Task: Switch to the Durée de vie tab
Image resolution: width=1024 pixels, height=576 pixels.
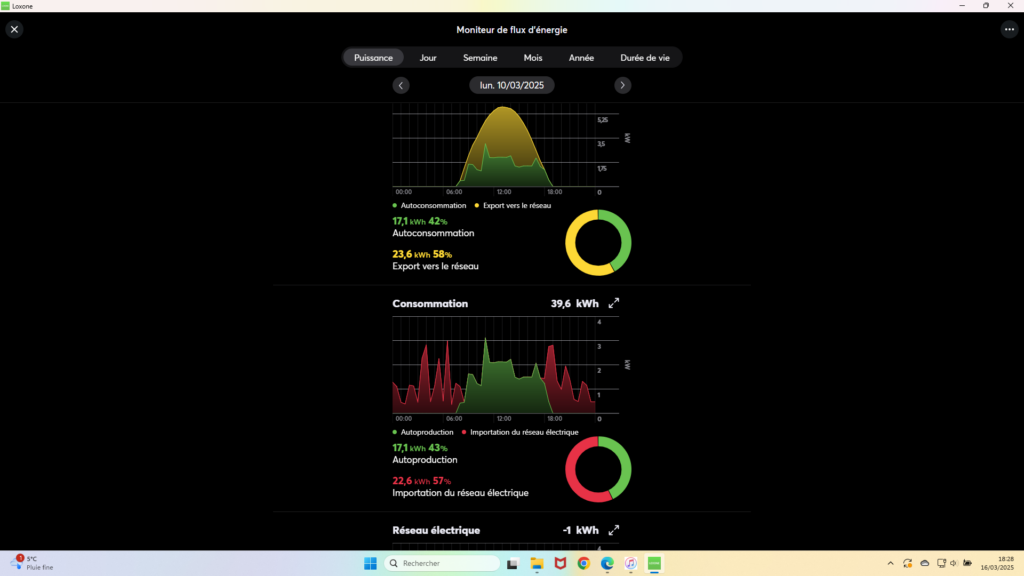Action: tap(645, 58)
